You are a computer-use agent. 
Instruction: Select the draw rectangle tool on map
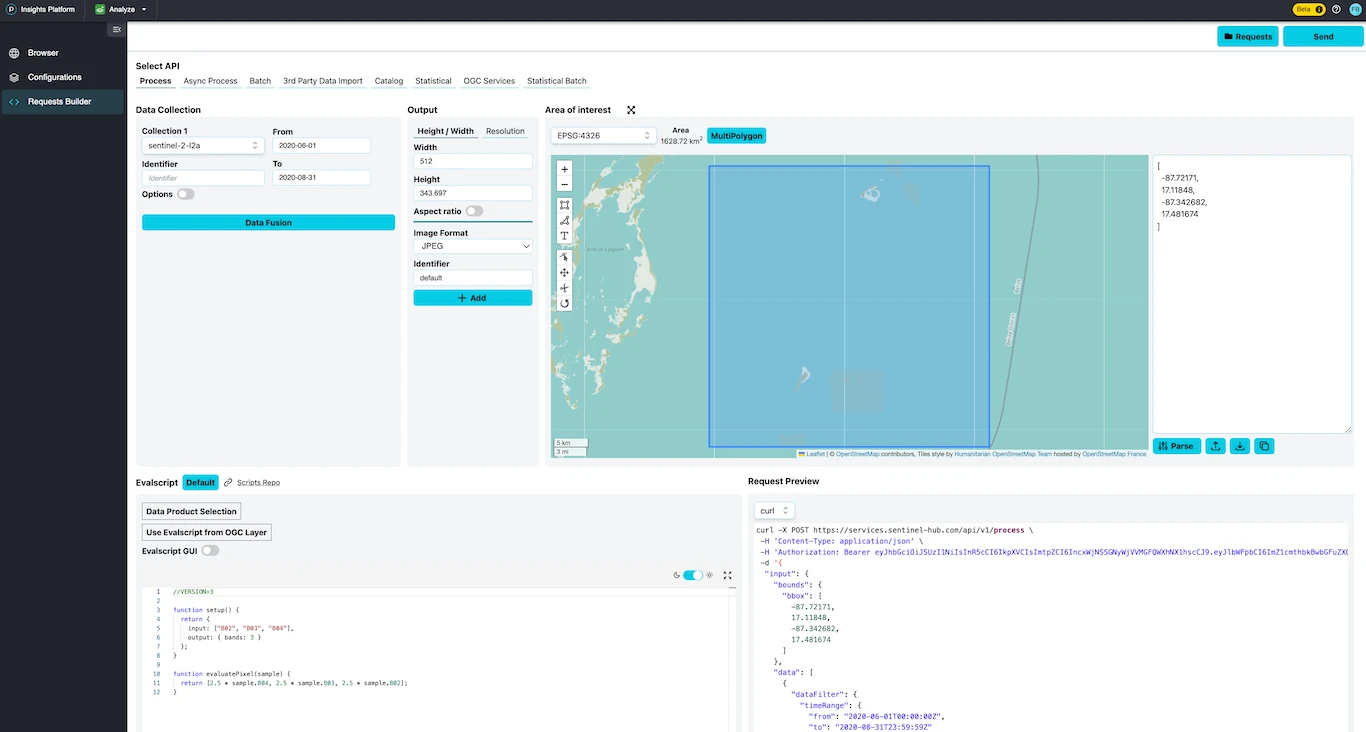click(564, 204)
